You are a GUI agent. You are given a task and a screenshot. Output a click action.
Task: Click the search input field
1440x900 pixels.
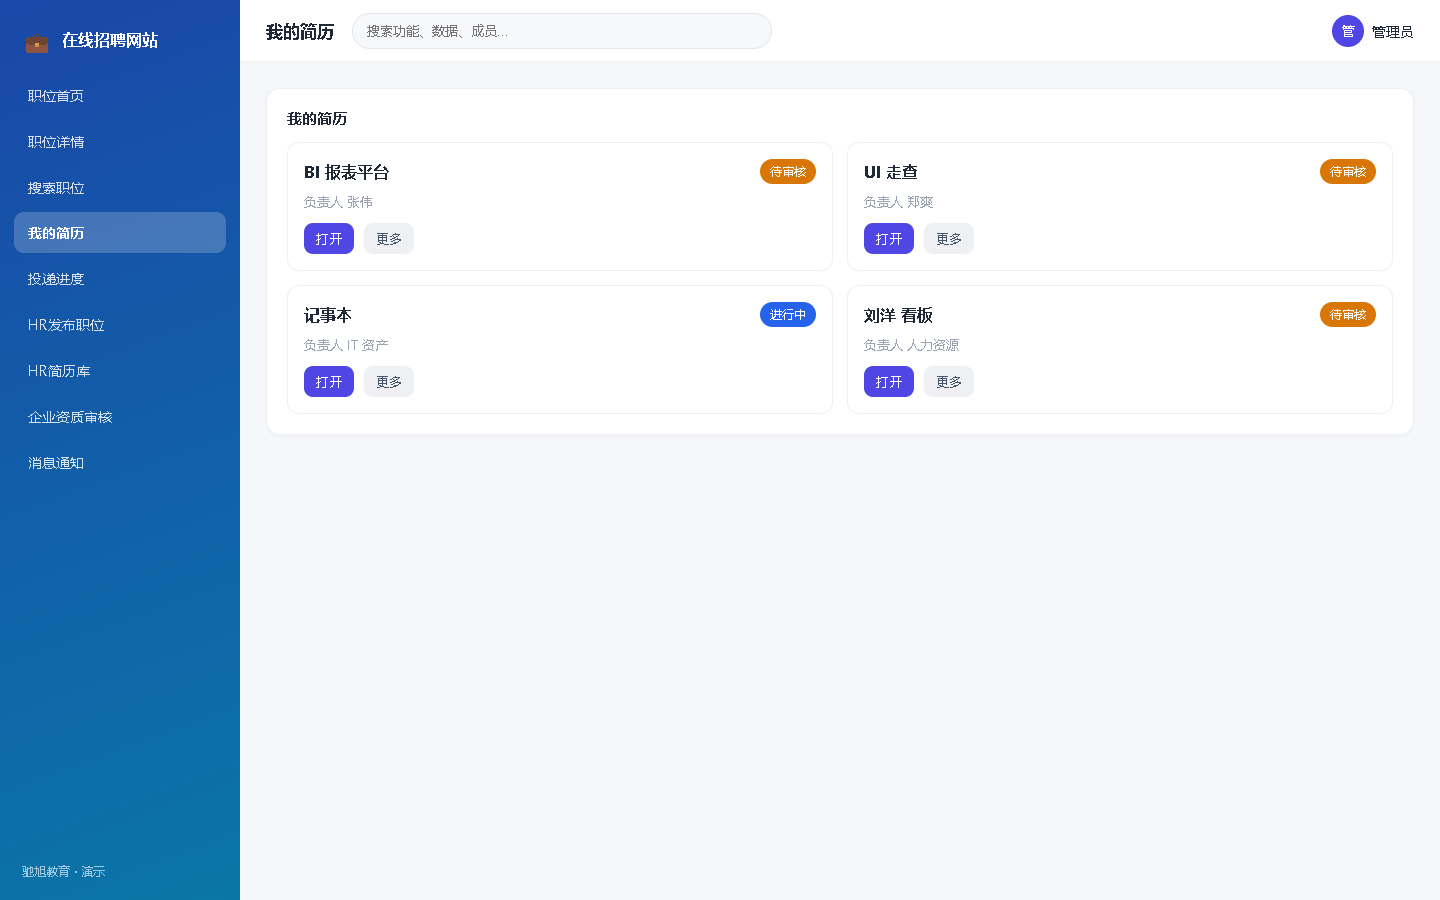562,31
